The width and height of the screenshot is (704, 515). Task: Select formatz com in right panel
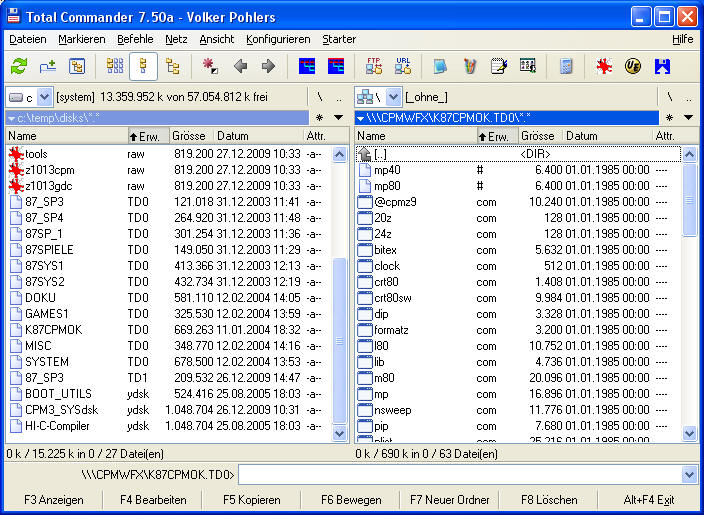pyautogui.click(x=519, y=330)
